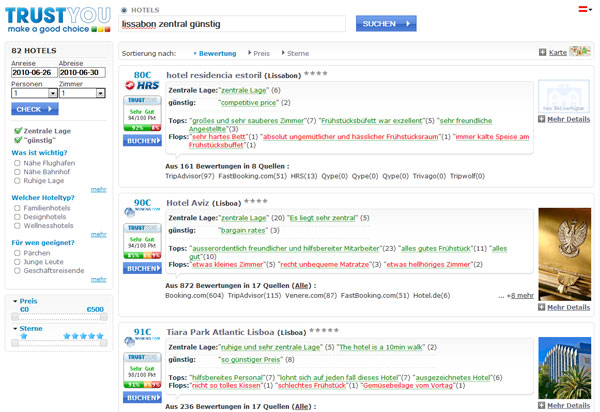Open the Karte map link
Image resolution: width=600 pixels, height=412 pixels.
558,53
